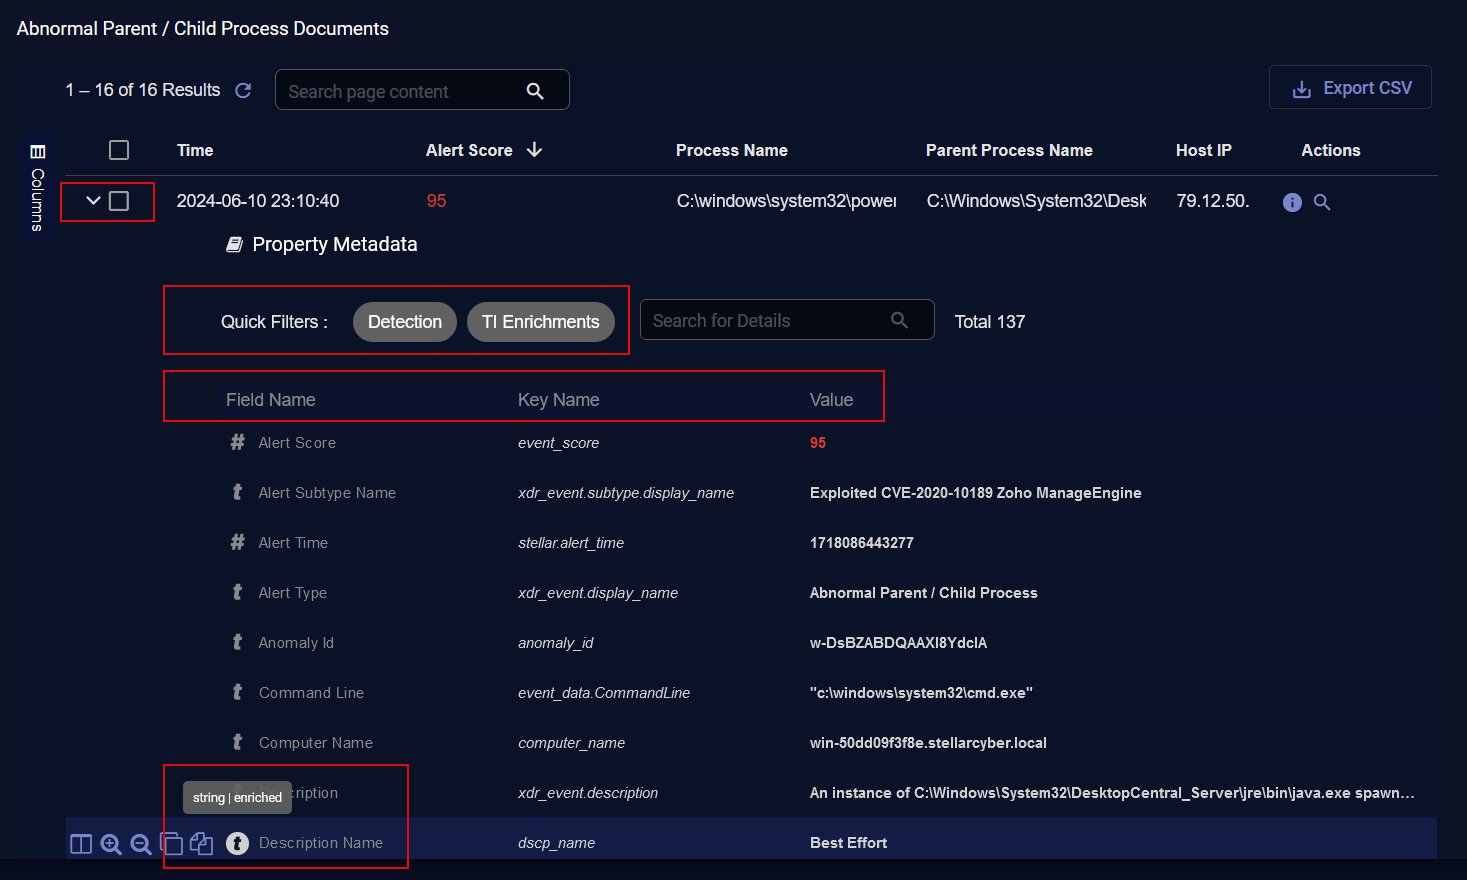1467x880 pixels.
Task: Export results with Export CSV button
Action: [1350, 88]
